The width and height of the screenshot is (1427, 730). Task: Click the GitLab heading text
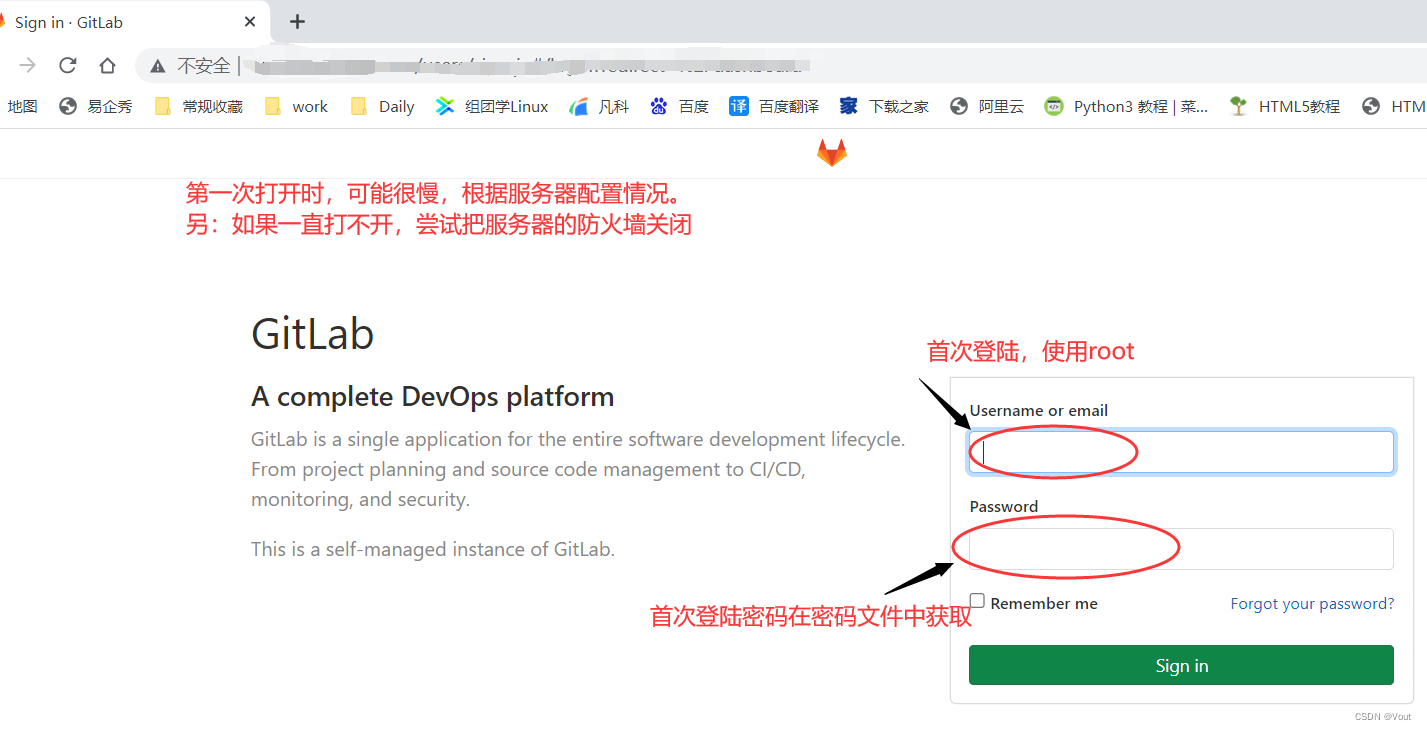(312, 333)
